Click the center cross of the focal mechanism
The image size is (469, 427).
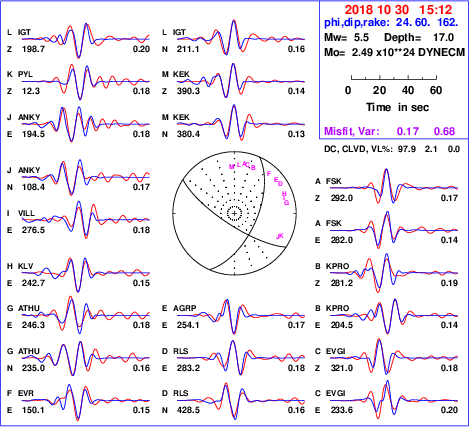234,213
